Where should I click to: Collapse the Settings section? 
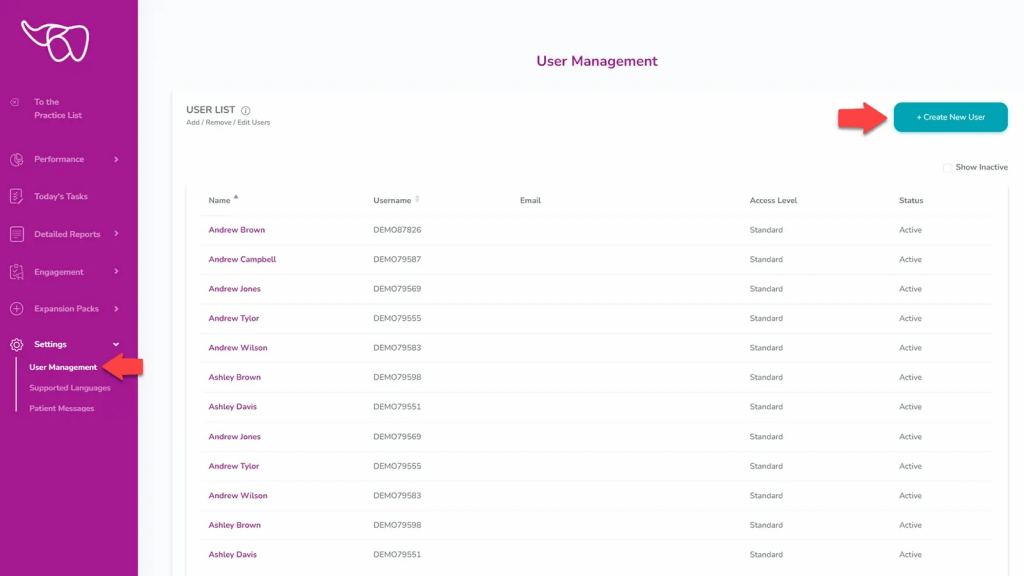point(117,344)
